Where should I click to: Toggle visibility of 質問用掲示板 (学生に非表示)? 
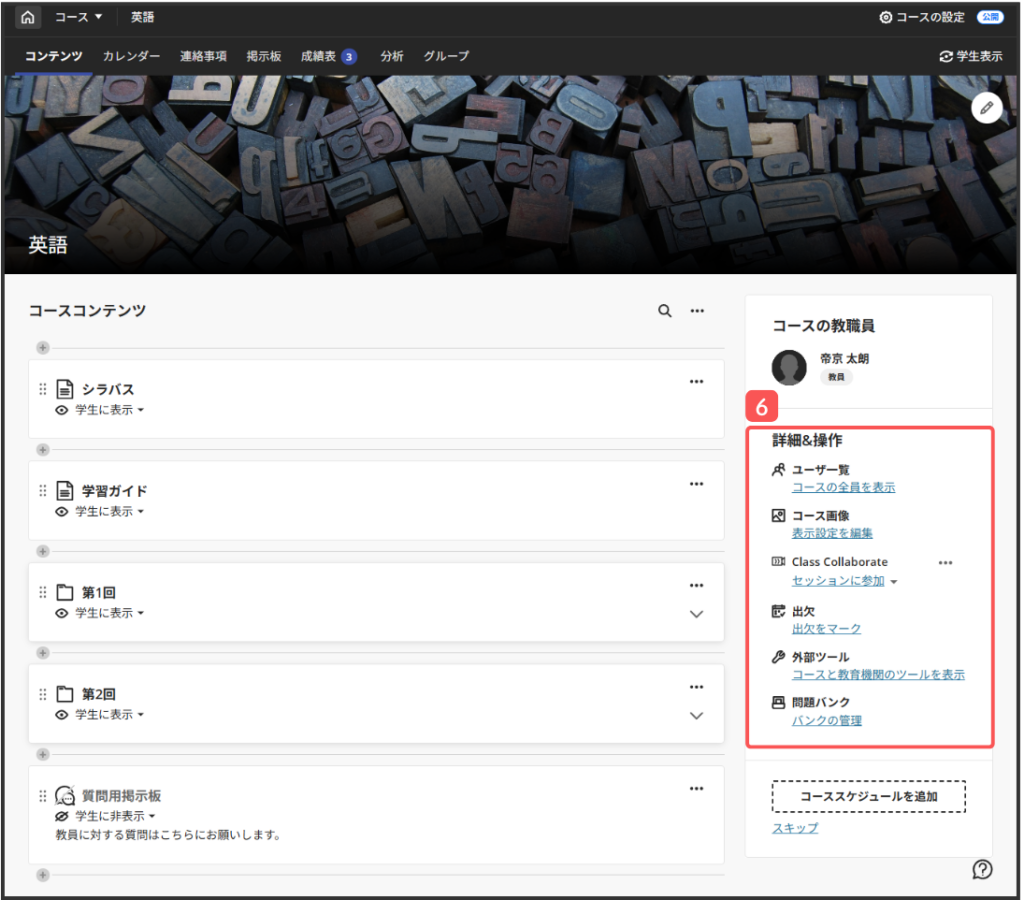108,816
